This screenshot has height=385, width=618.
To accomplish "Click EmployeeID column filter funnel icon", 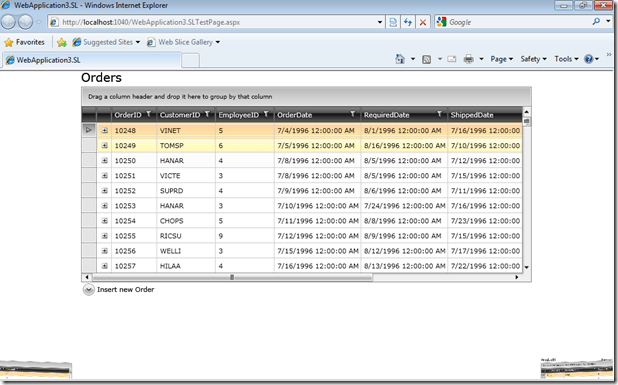I will coord(266,114).
